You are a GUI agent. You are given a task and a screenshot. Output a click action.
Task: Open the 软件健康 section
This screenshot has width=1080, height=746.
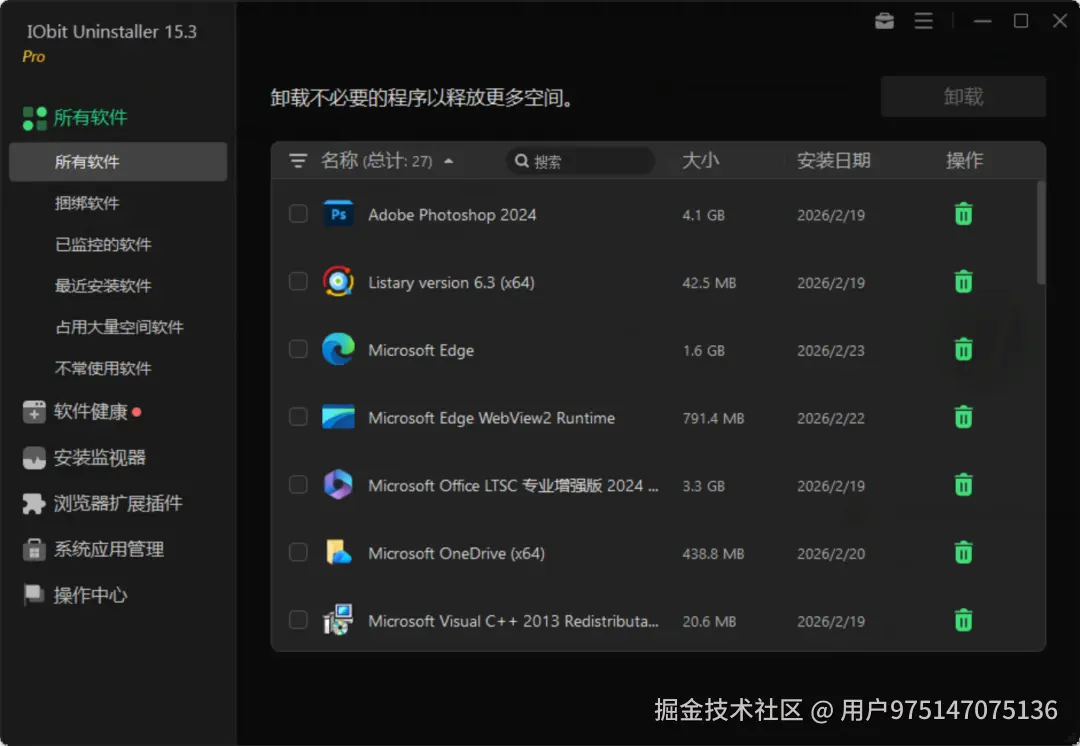click(x=90, y=412)
